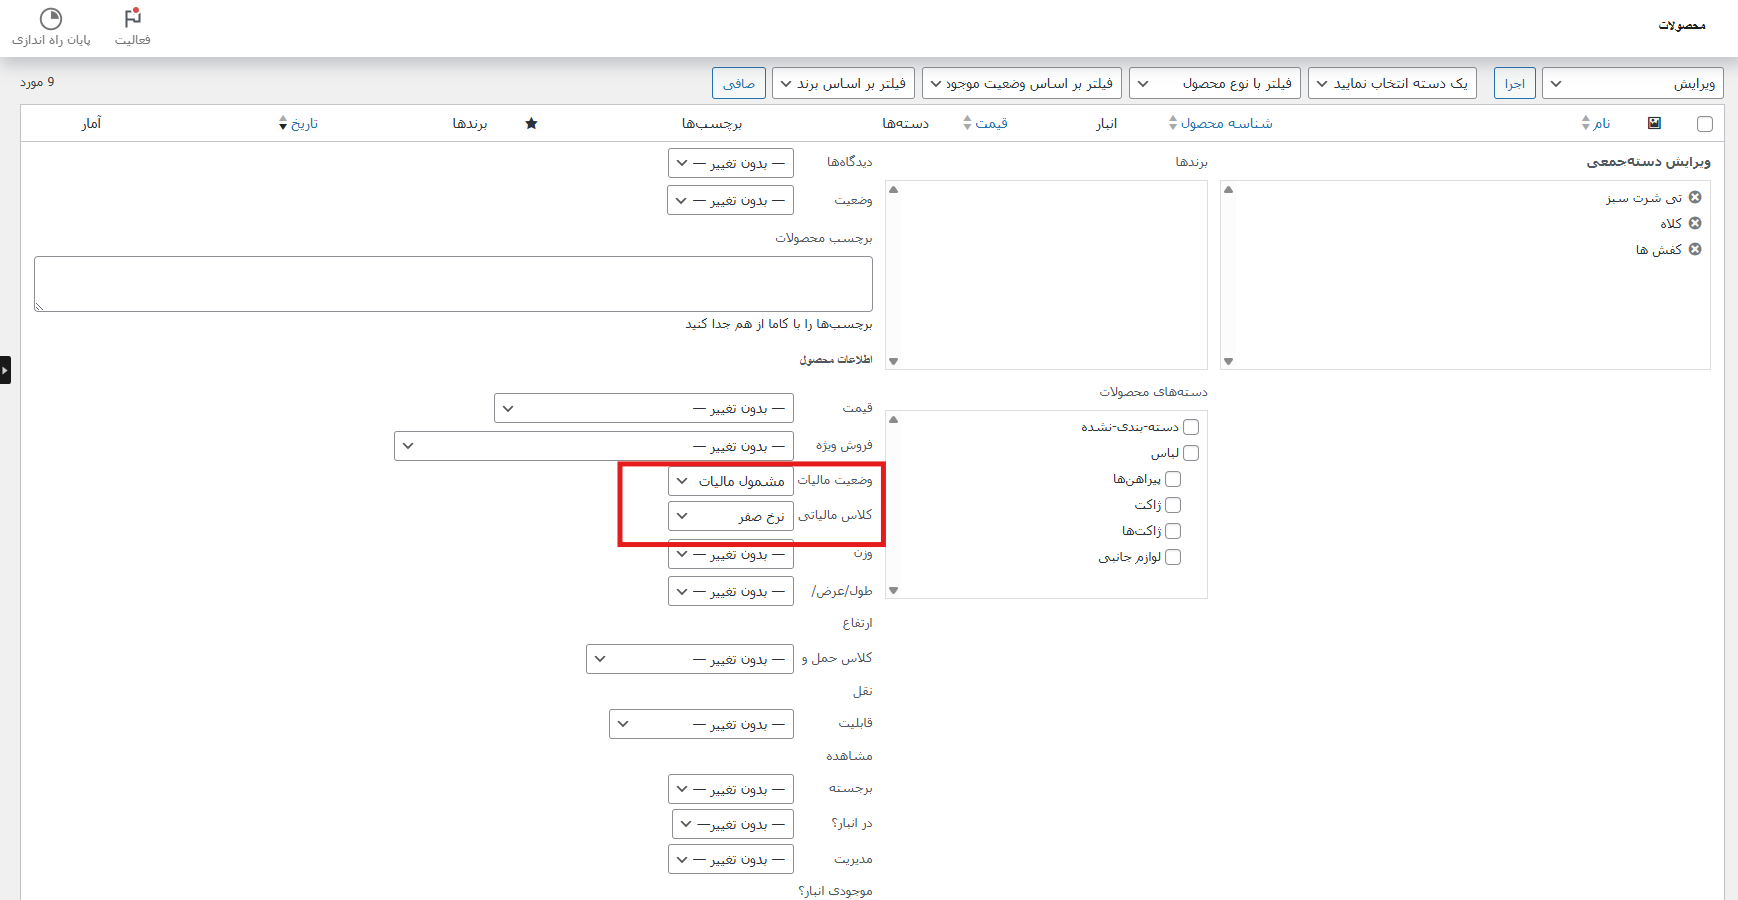Open the وضعیت status dropdown
Image resolution: width=1738 pixels, height=900 pixels.
click(731, 200)
